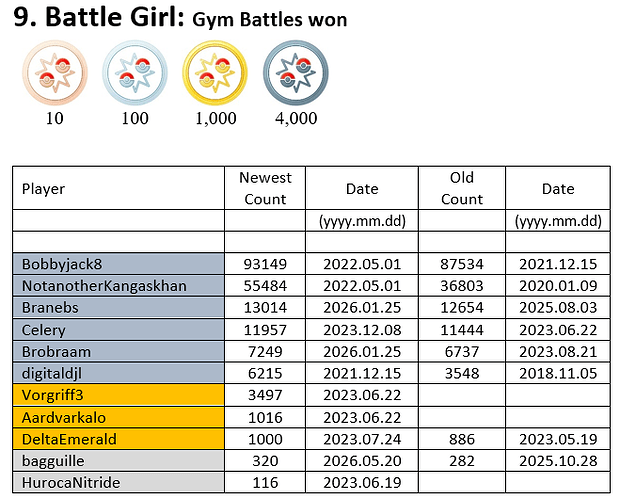Select the HurocaNitride player row

(x=312, y=482)
